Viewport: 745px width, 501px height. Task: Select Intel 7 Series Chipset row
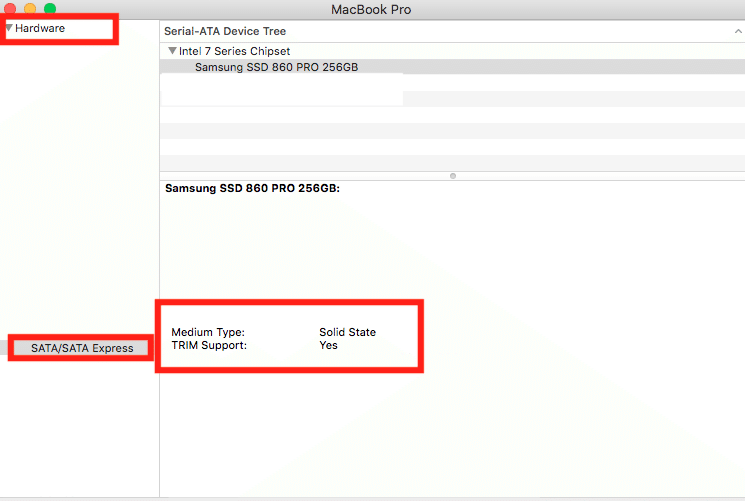click(x=452, y=51)
